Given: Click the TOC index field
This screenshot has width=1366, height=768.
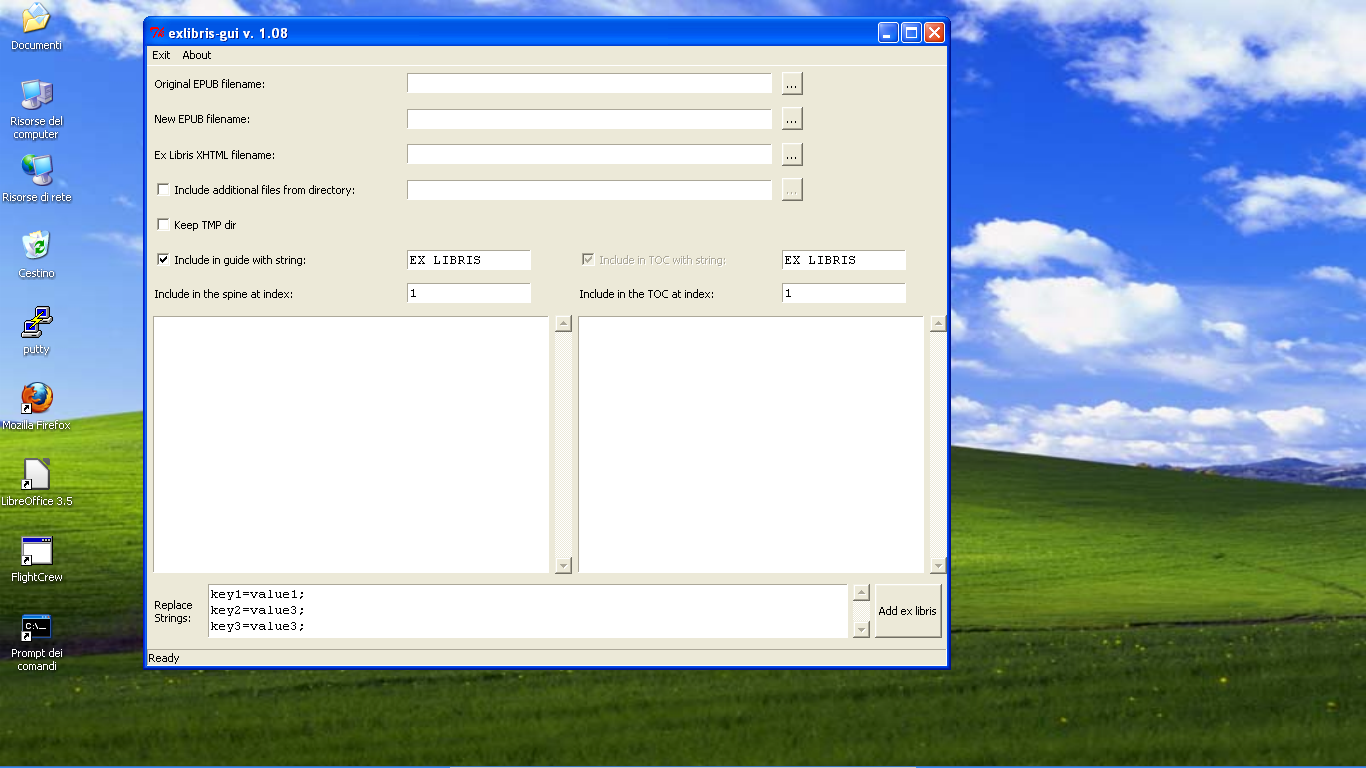Looking at the screenshot, I should (844, 294).
